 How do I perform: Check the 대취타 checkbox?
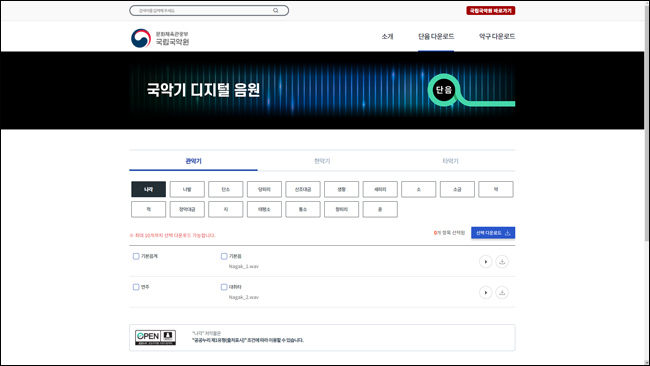[224, 287]
